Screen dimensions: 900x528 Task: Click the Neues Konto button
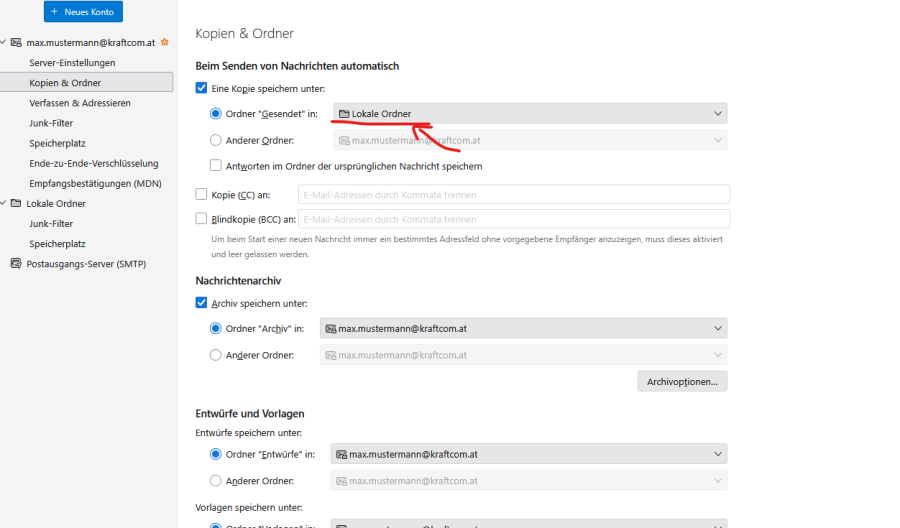83,12
